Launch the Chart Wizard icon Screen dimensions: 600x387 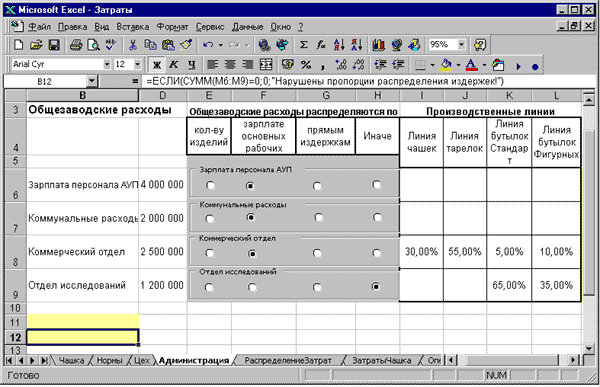(x=378, y=45)
